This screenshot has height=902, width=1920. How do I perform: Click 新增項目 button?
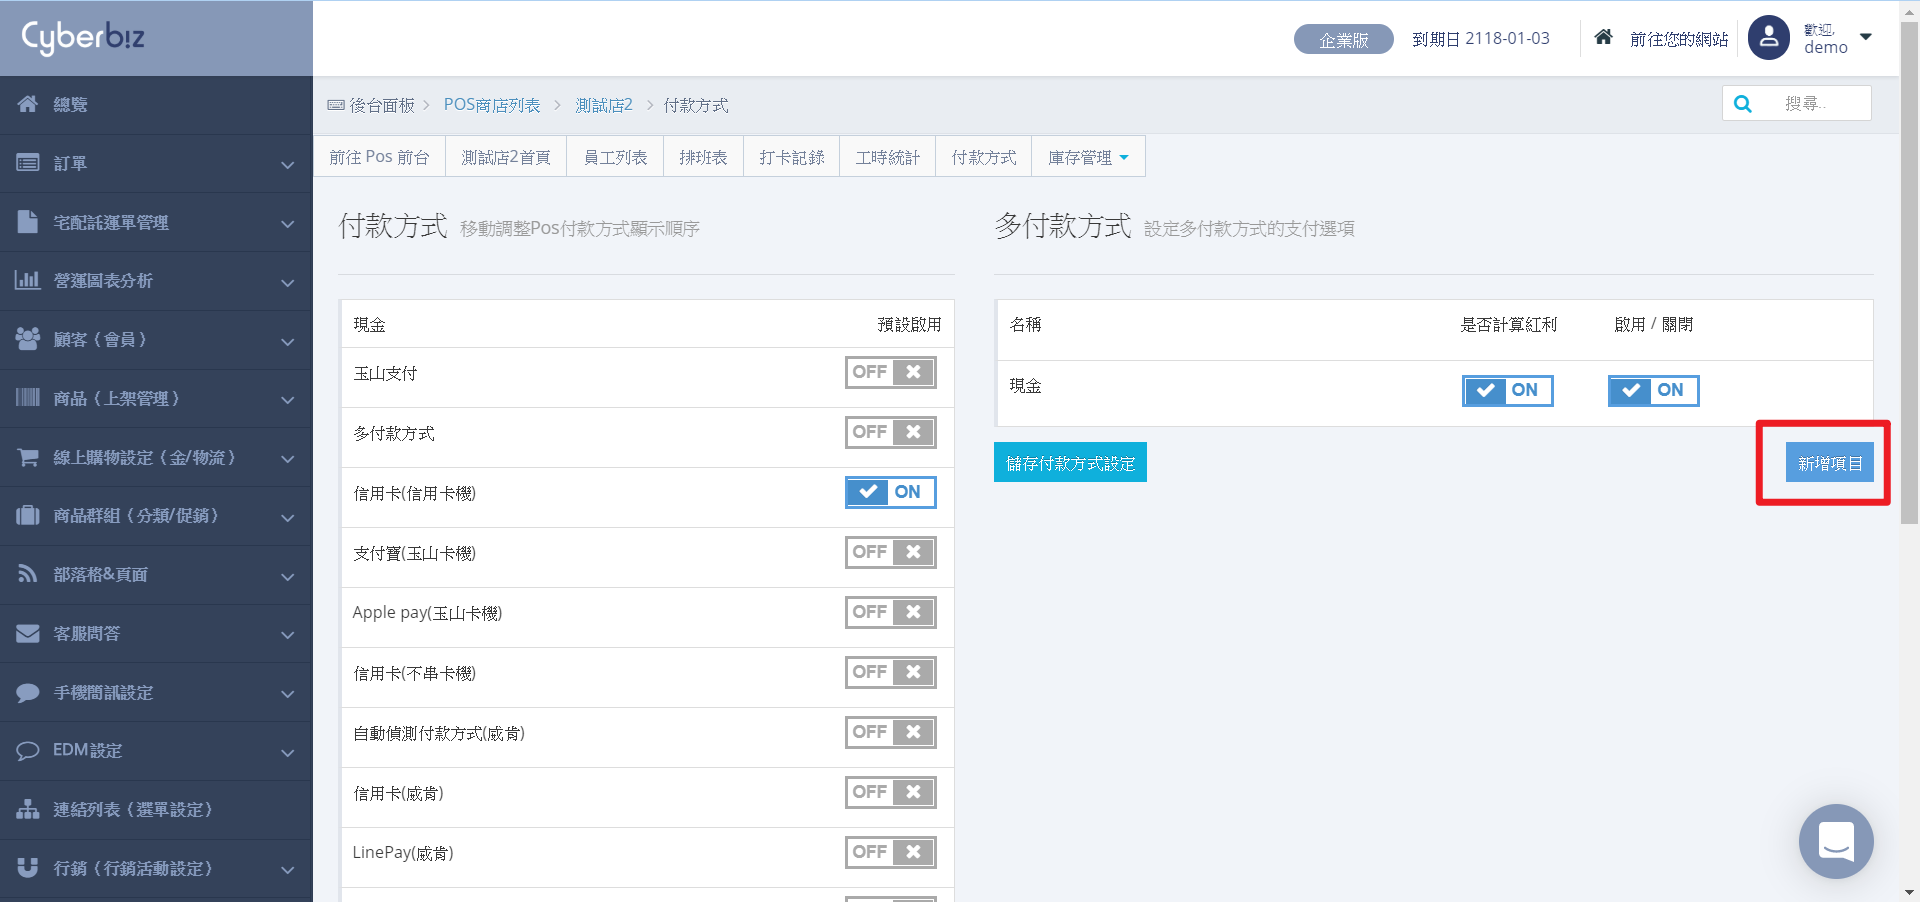1830,463
